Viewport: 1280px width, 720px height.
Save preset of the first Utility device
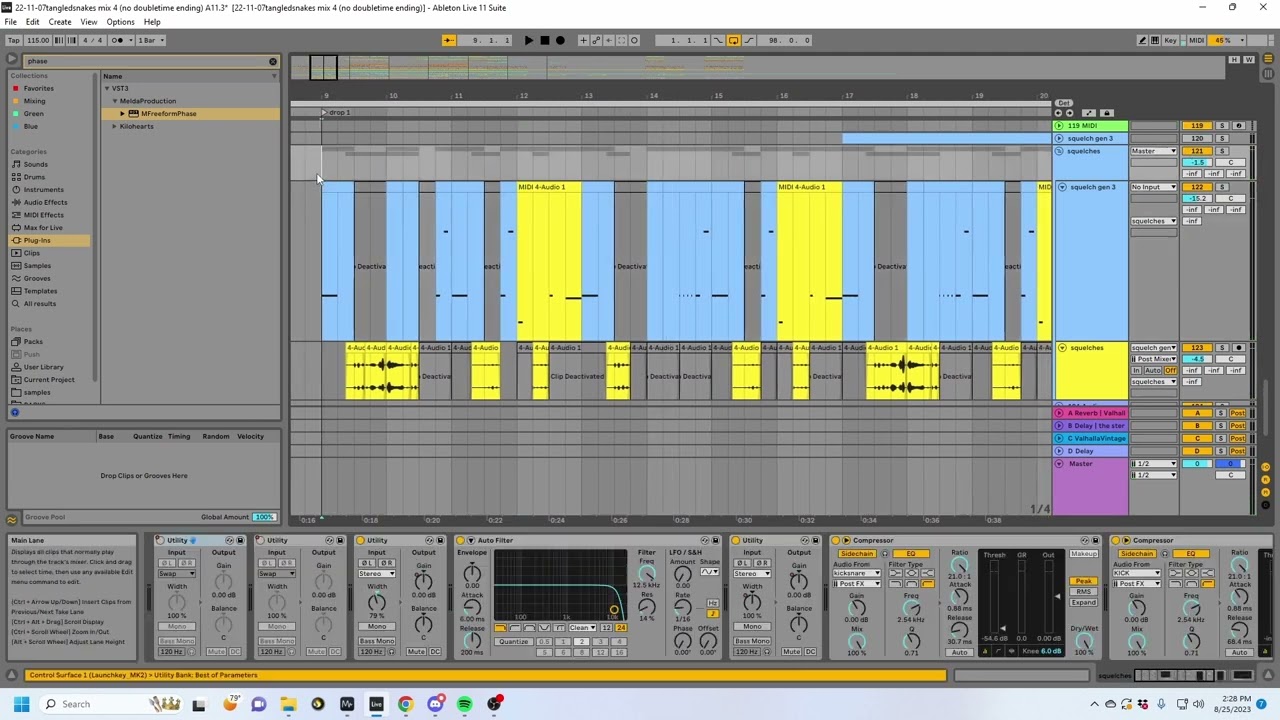[x=239, y=541]
